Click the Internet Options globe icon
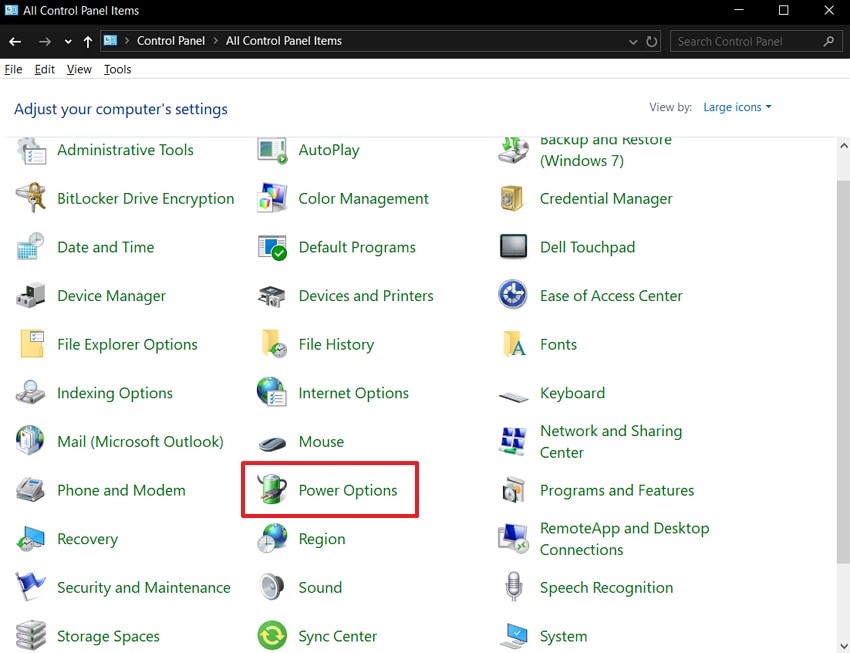 [x=272, y=392]
